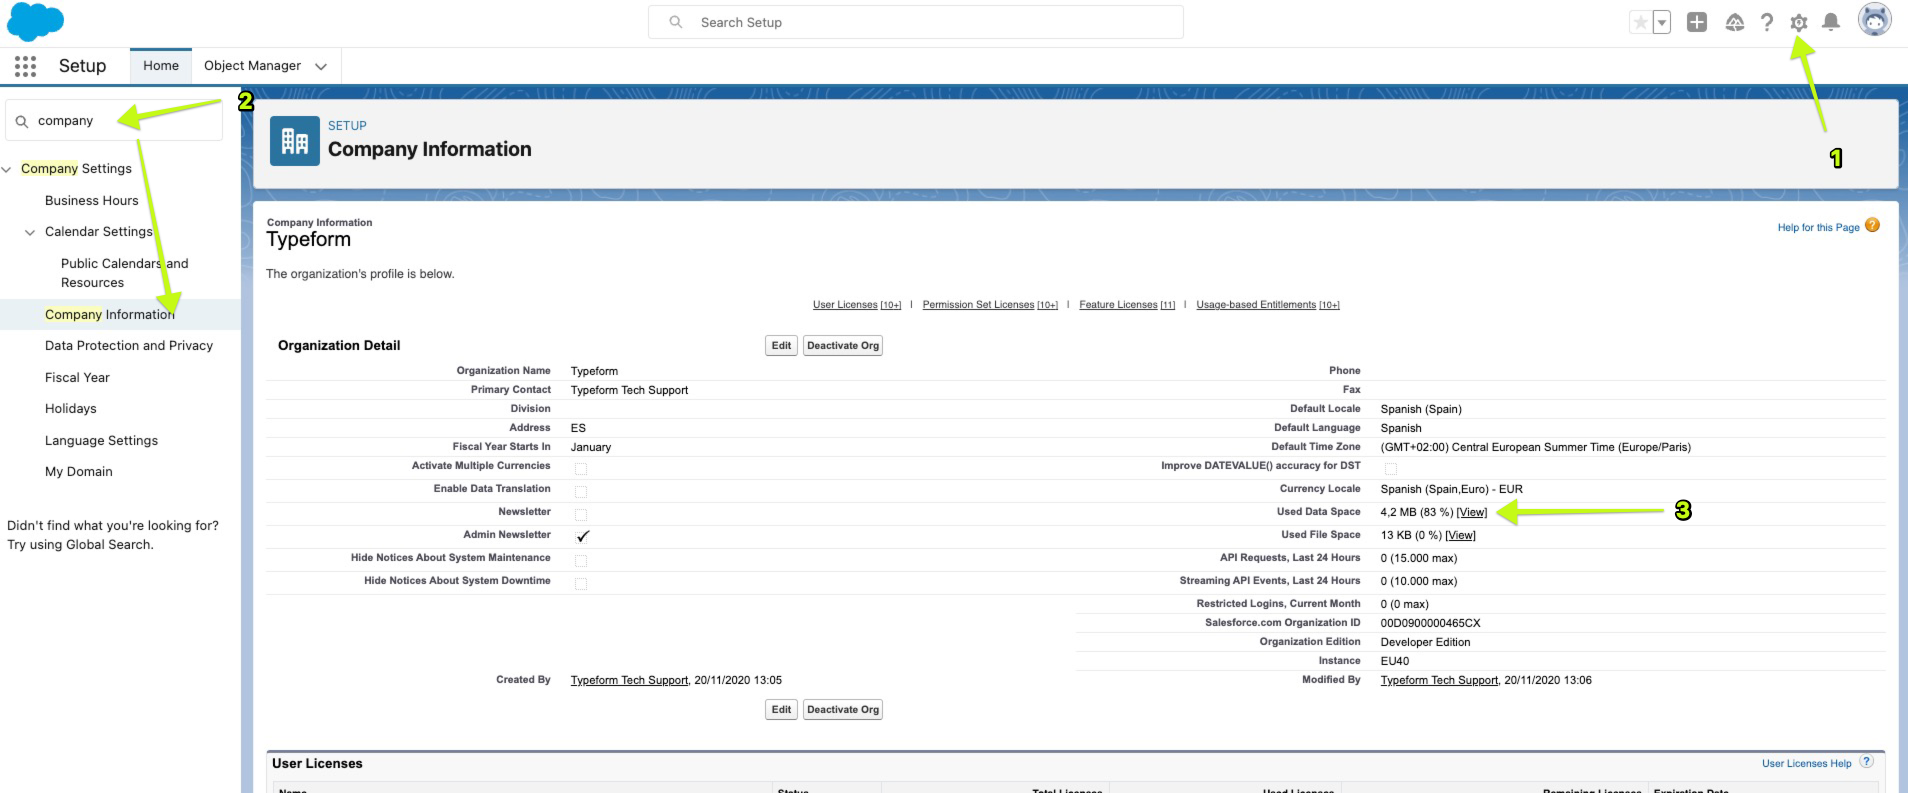Click the Trailhead guidance icon
Screen dimensions: 1917x793
click(1735, 22)
